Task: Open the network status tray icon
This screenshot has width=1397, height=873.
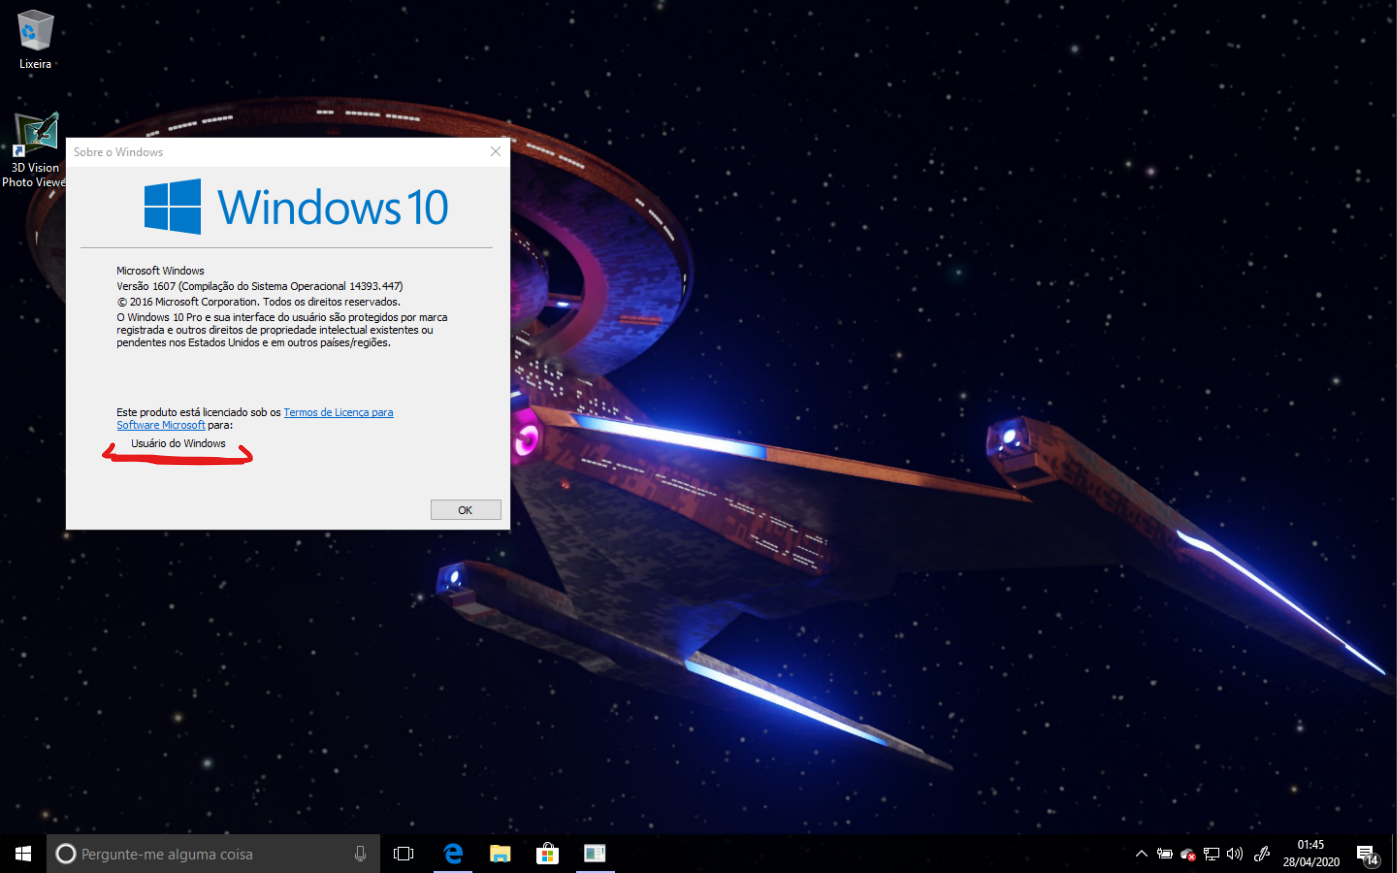Action: (x=1211, y=854)
